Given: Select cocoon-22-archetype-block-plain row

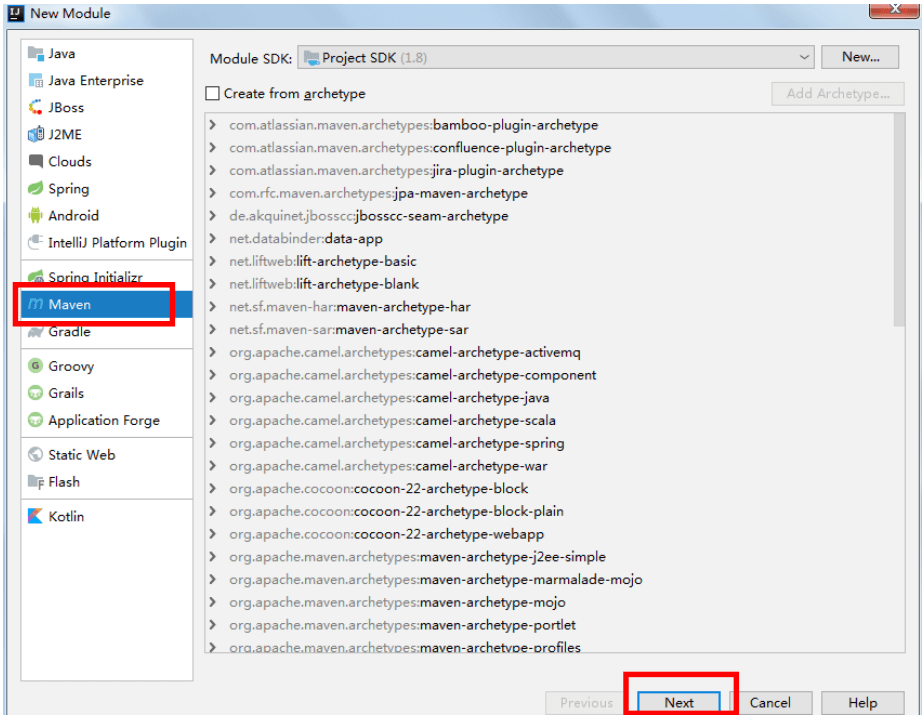Looking at the screenshot, I should tap(549, 511).
